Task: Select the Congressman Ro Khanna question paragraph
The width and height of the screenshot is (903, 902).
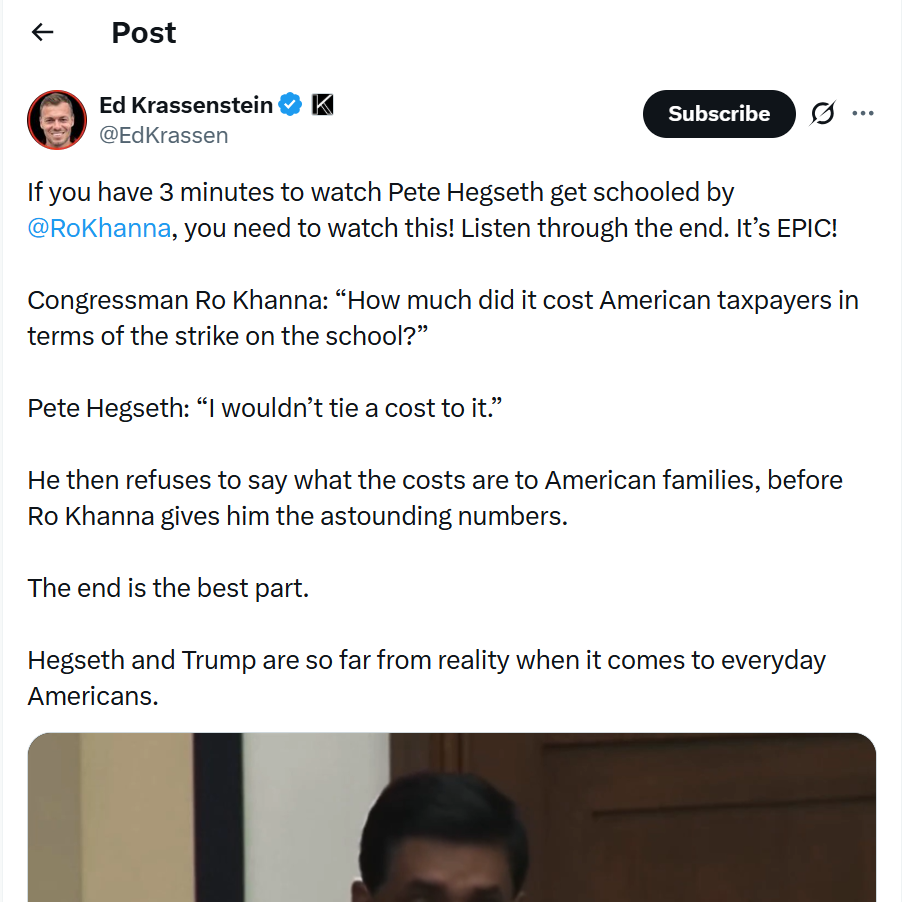Action: coord(443,318)
